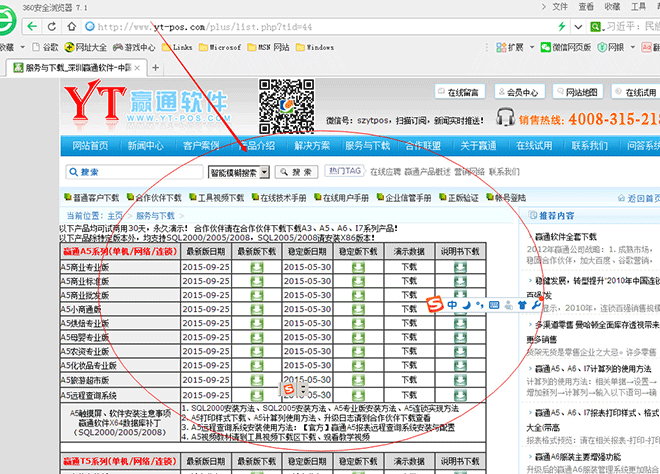Click 下载 demo data for A5农资专业版
660x474 pixels.
click(x=409, y=351)
